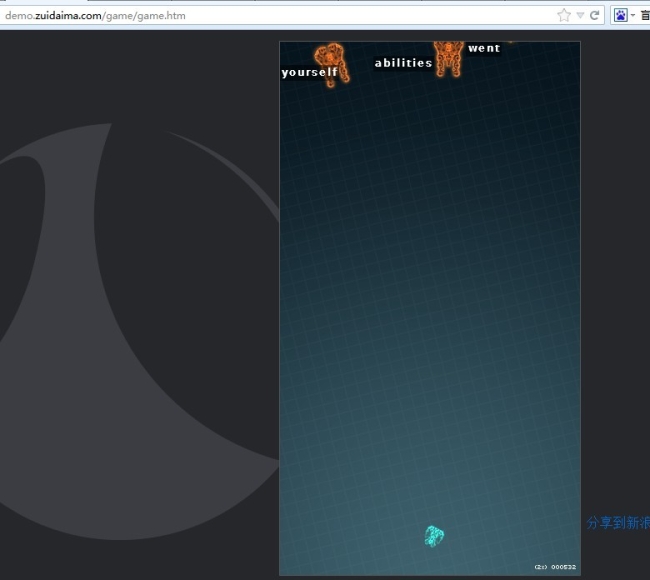Click the empty center of the game grid

tap(430, 300)
